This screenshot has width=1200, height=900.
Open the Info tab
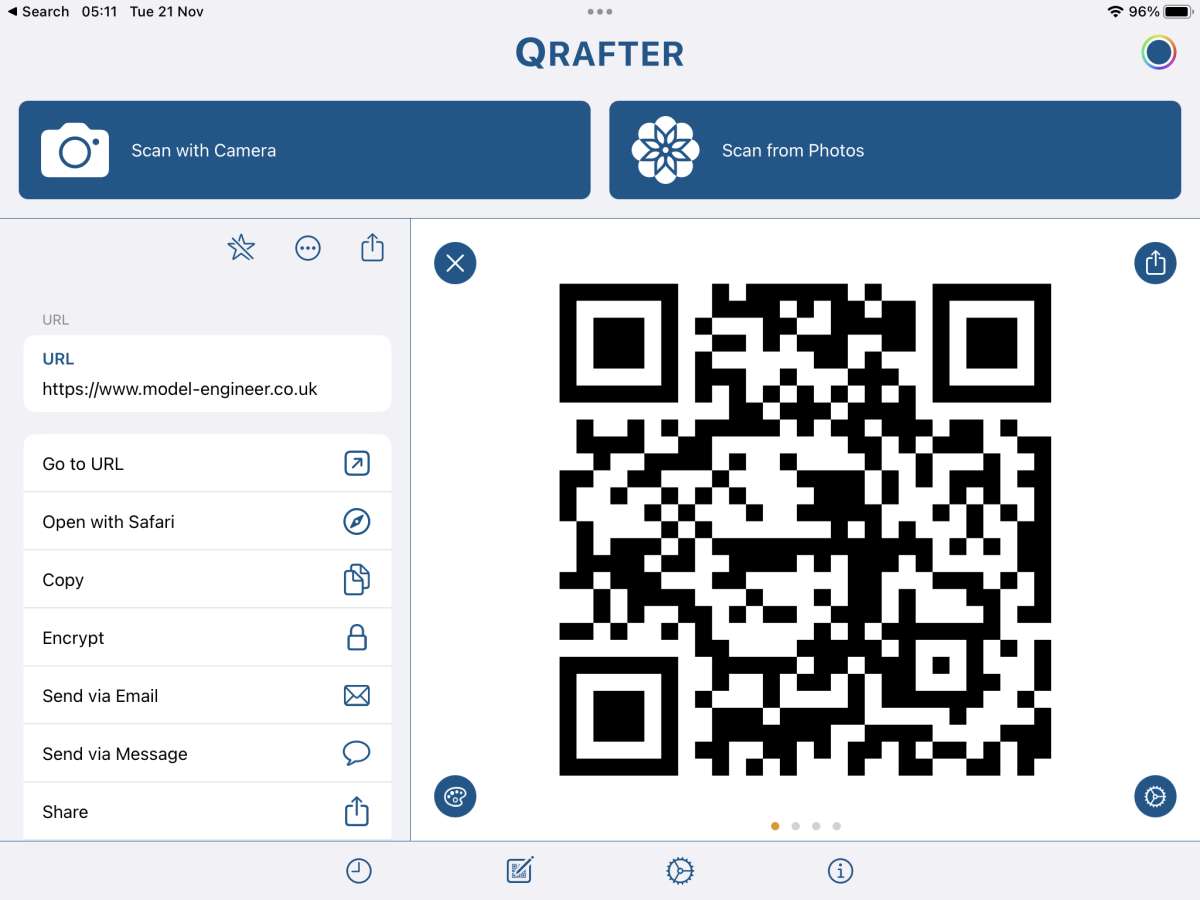pos(841,871)
